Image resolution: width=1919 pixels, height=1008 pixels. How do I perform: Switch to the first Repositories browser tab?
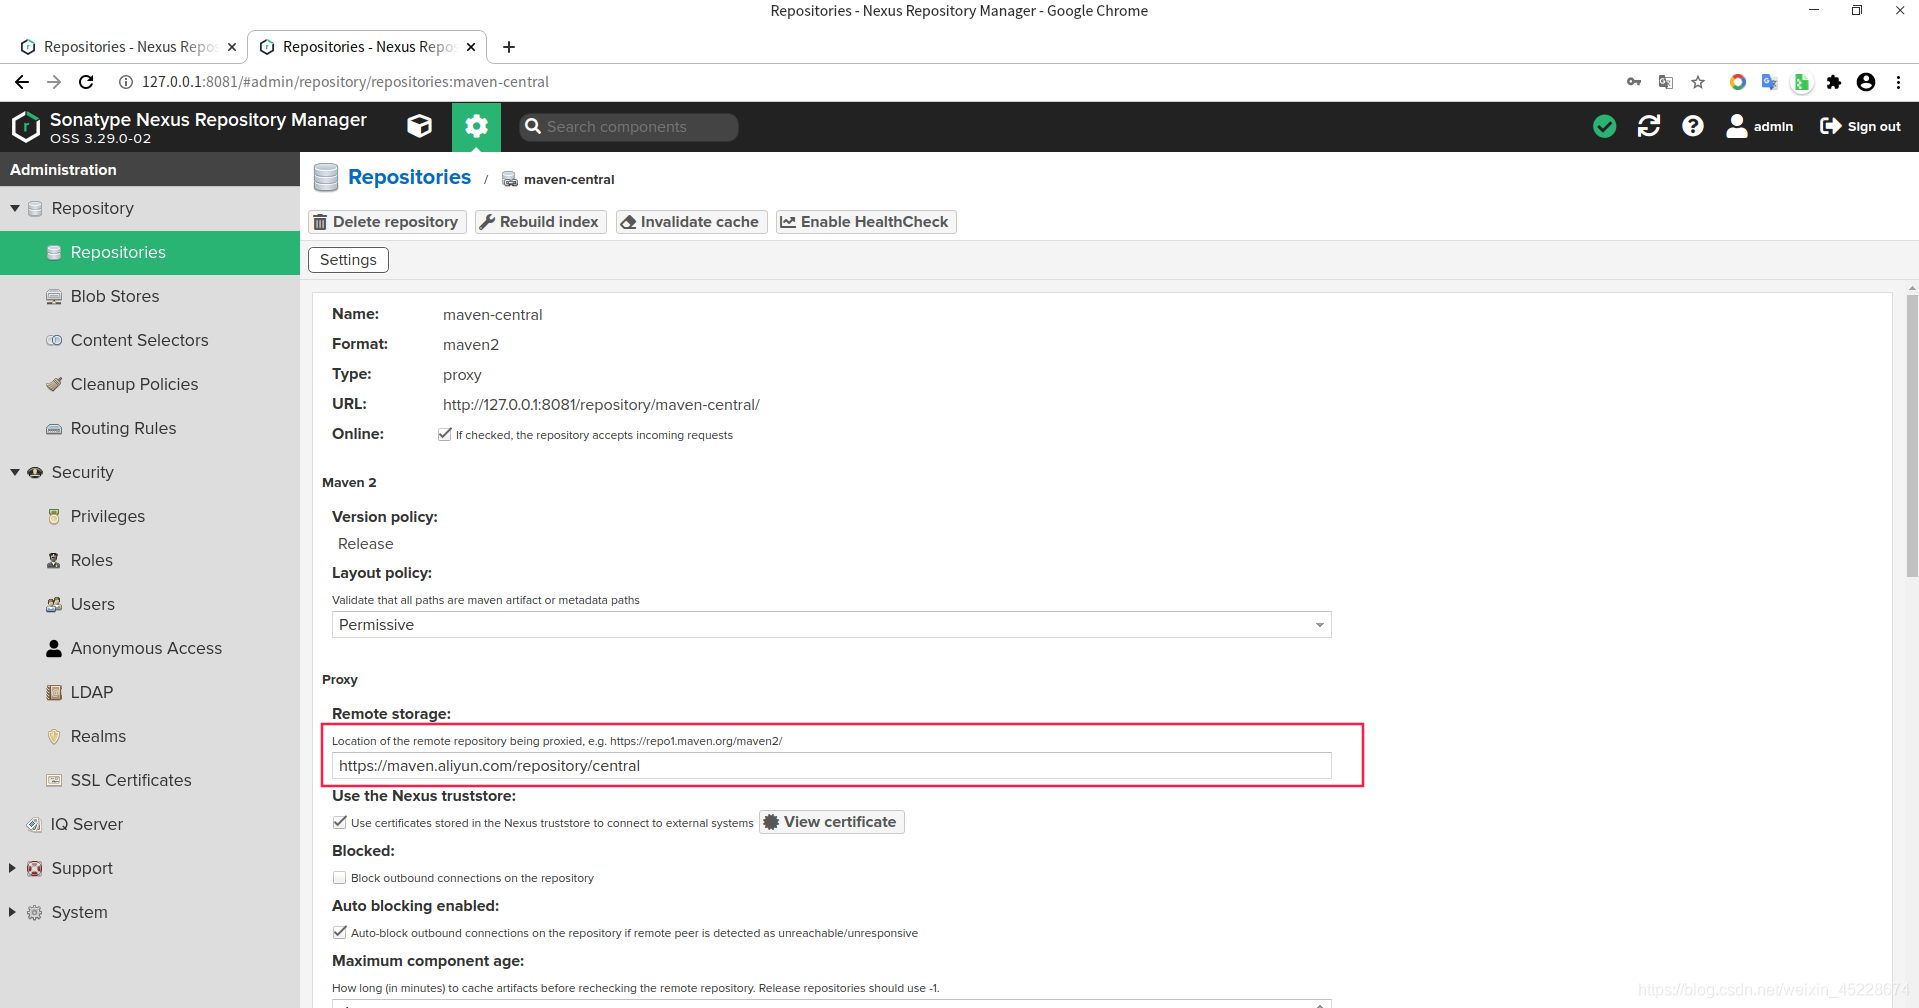pyautogui.click(x=128, y=47)
